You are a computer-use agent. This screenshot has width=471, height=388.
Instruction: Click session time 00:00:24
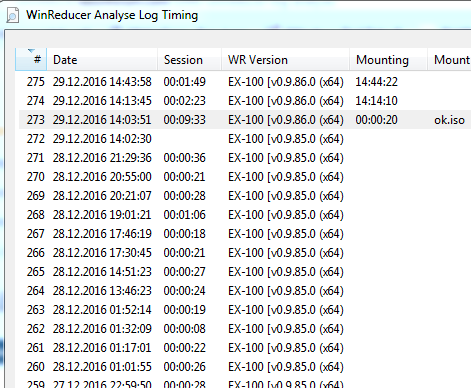click(185, 291)
